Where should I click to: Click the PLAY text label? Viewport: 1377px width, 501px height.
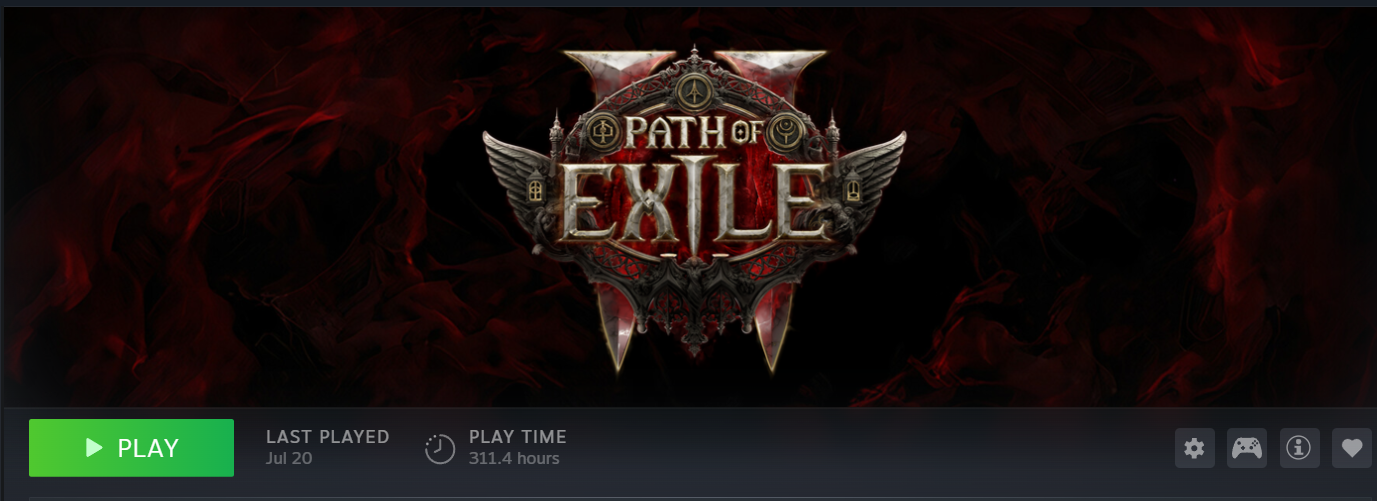click(148, 448)
